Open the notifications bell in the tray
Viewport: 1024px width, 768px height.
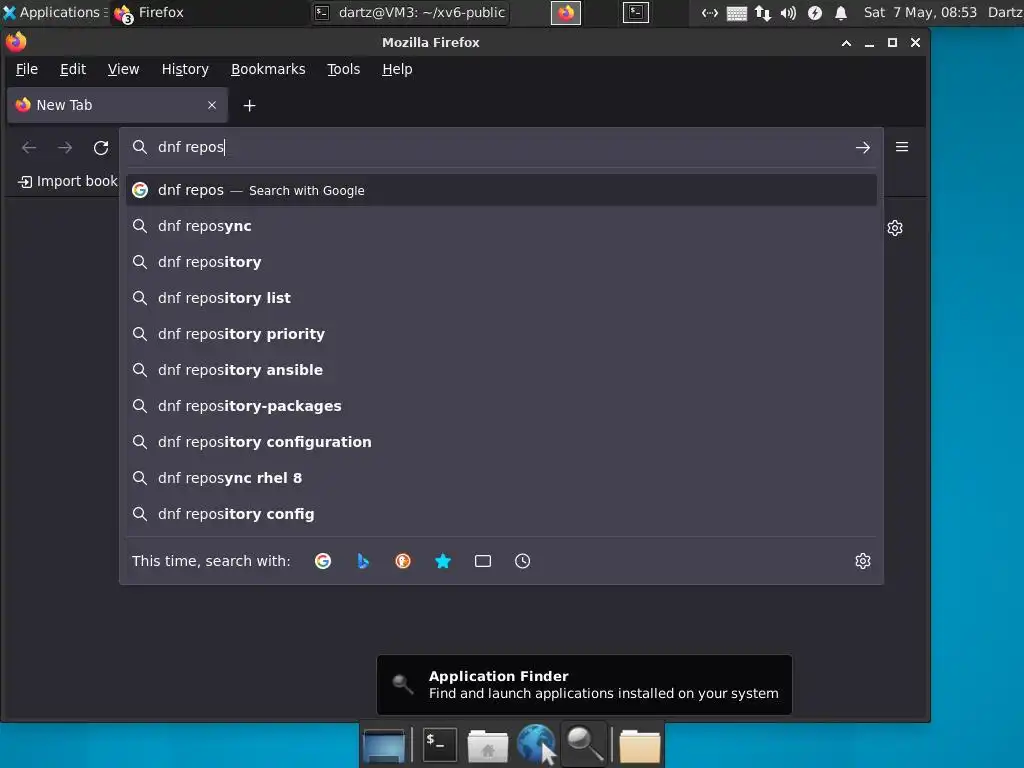[x=841, y=12]
